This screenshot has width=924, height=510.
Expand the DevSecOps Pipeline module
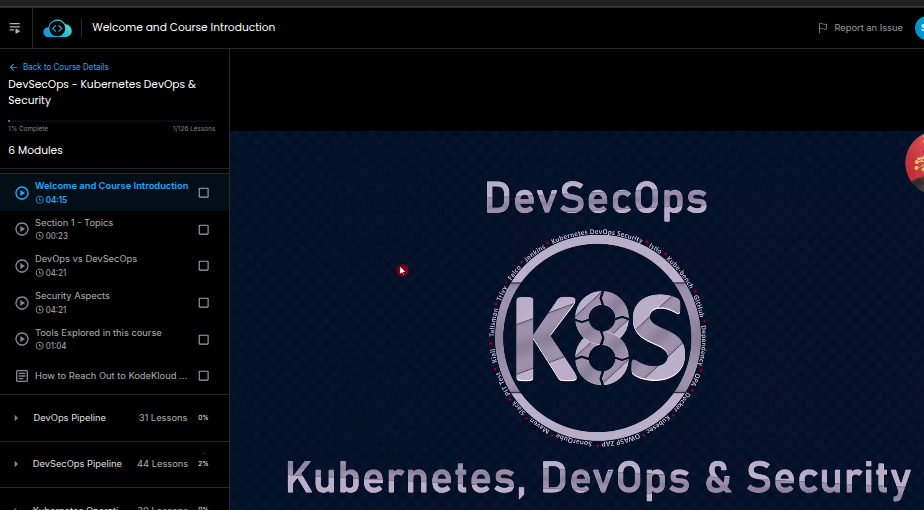click(x=16, y=464)
